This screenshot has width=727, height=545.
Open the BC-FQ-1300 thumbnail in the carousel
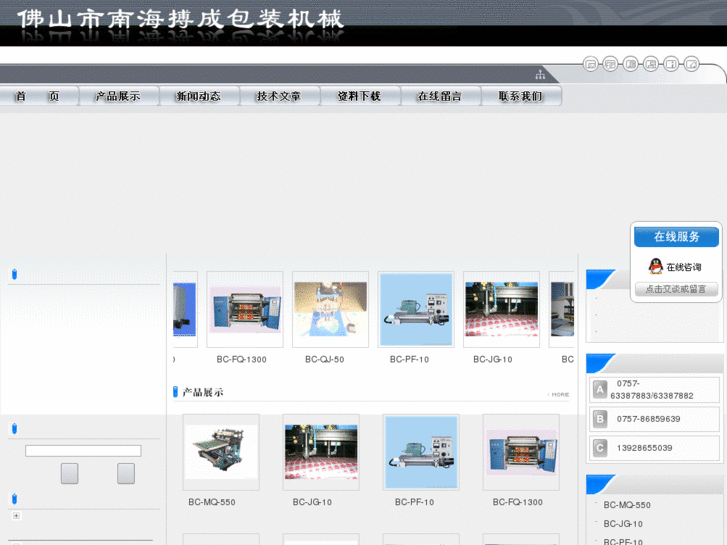[245, 309]
